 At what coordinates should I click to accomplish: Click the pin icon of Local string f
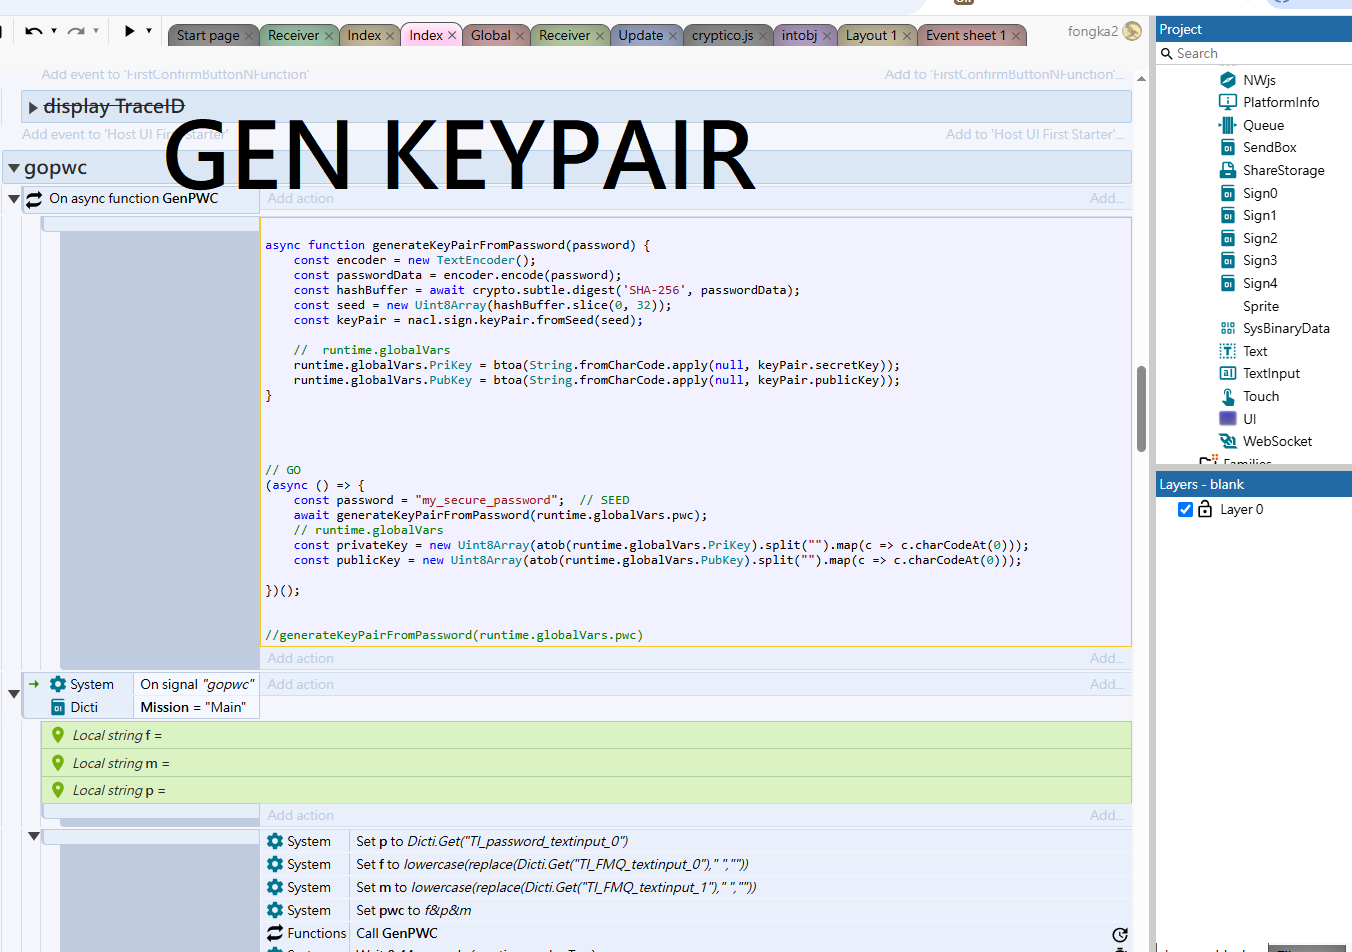pyautogui.click(x=58, y=735)
